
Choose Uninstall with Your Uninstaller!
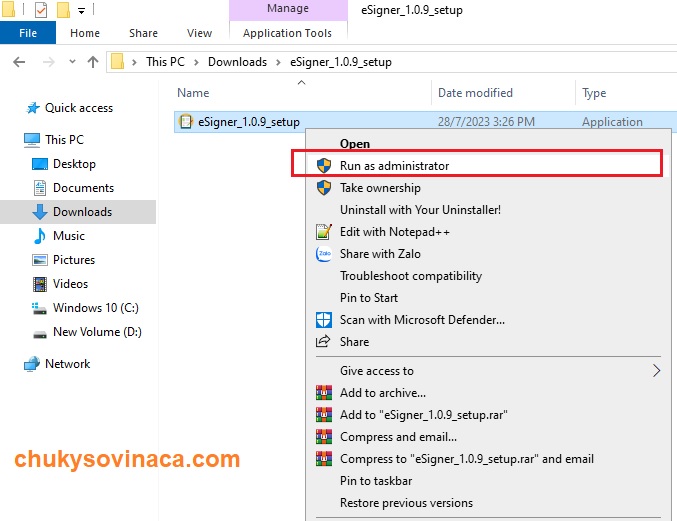[x=488, y=210]
